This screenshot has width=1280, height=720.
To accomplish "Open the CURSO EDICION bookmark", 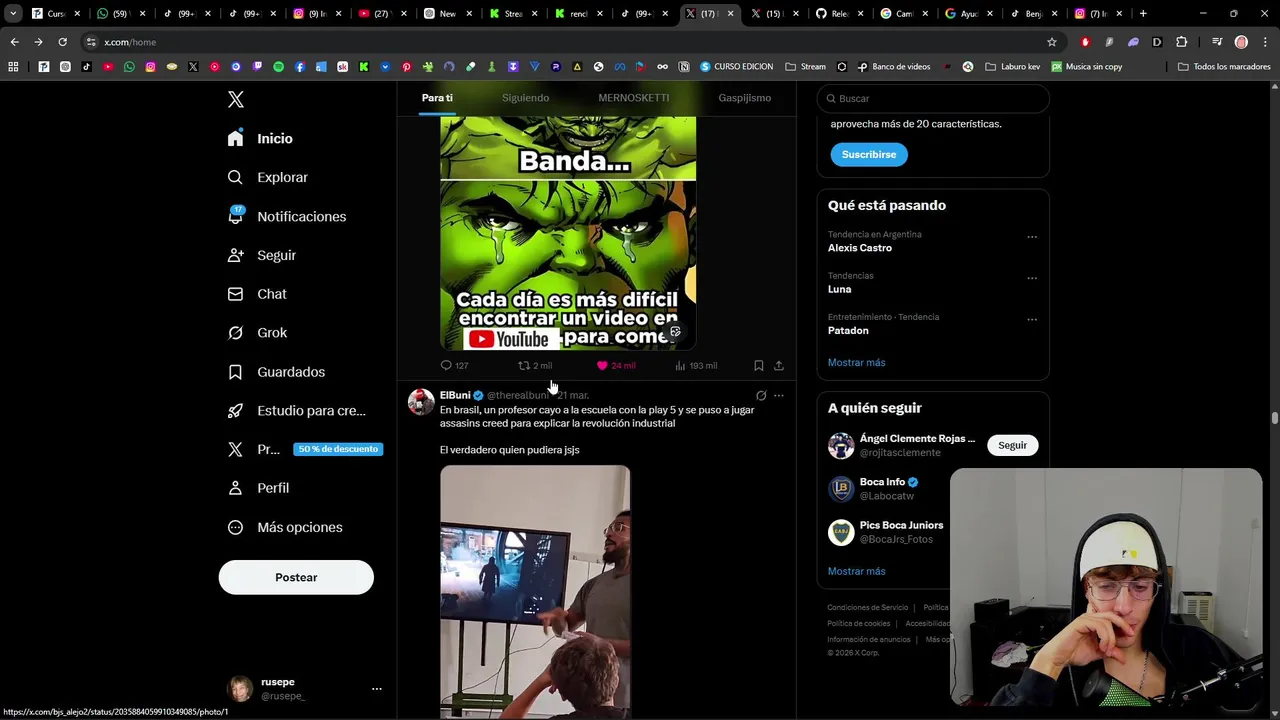I will [737, 67].
